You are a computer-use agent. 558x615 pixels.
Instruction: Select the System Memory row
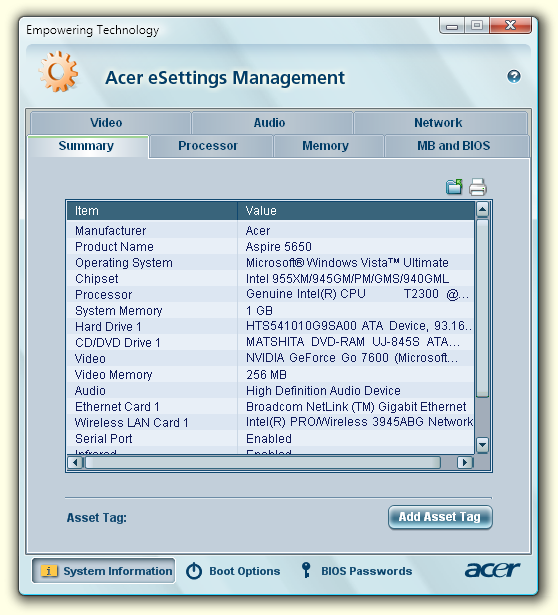(271, 311)
